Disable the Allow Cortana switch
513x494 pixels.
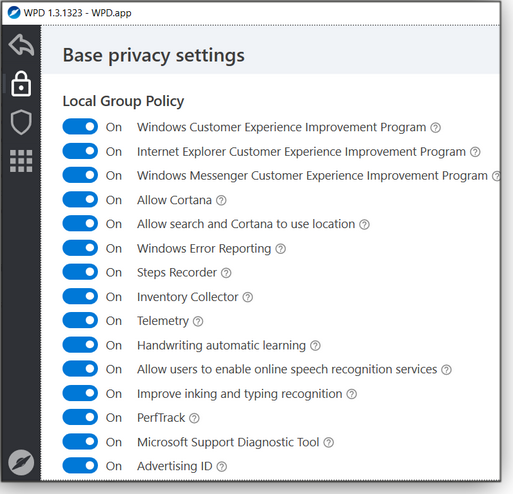point(80,199)
